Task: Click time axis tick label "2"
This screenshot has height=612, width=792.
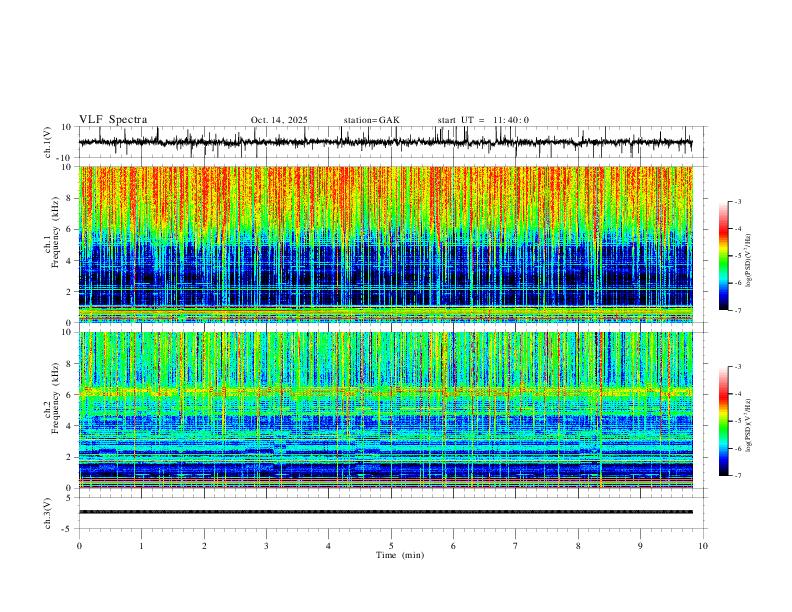Action: [204, 546]
